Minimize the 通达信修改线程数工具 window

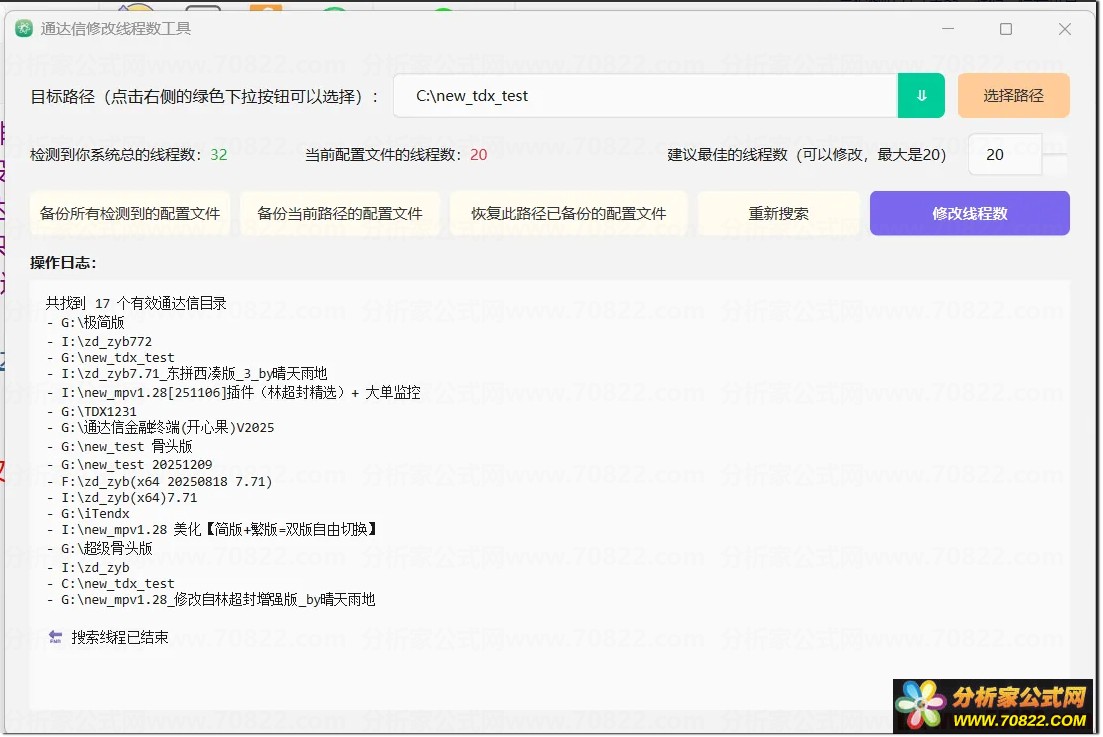(946, 29)
